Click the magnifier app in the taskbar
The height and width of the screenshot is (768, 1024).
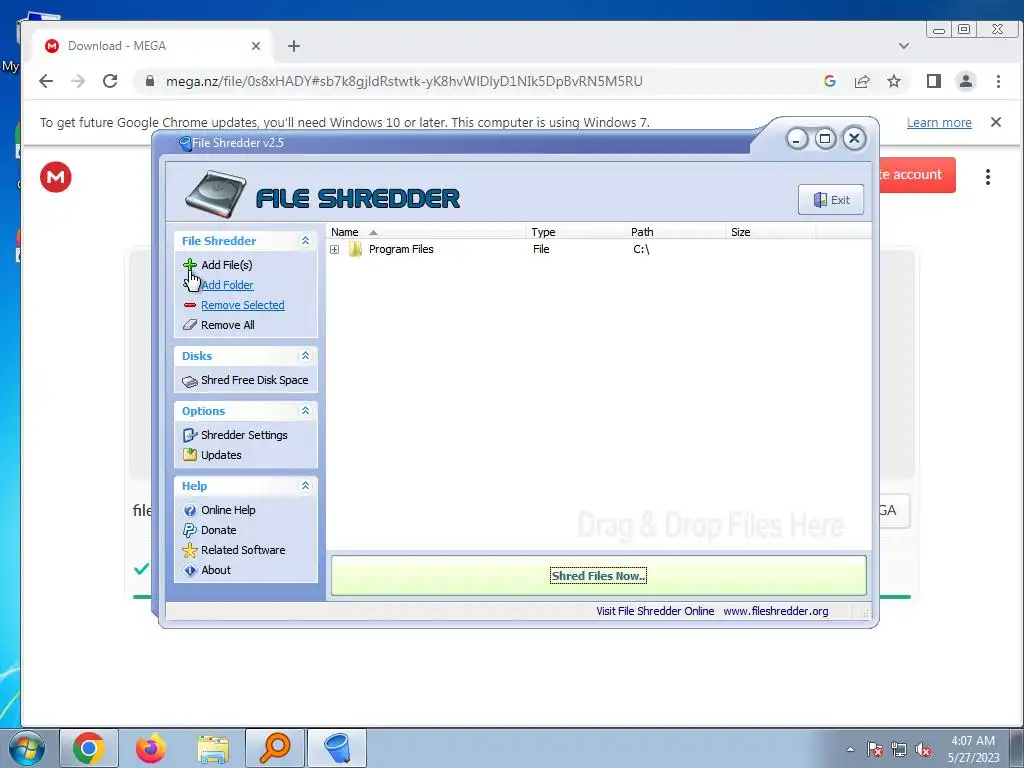[x=275, y=748]
